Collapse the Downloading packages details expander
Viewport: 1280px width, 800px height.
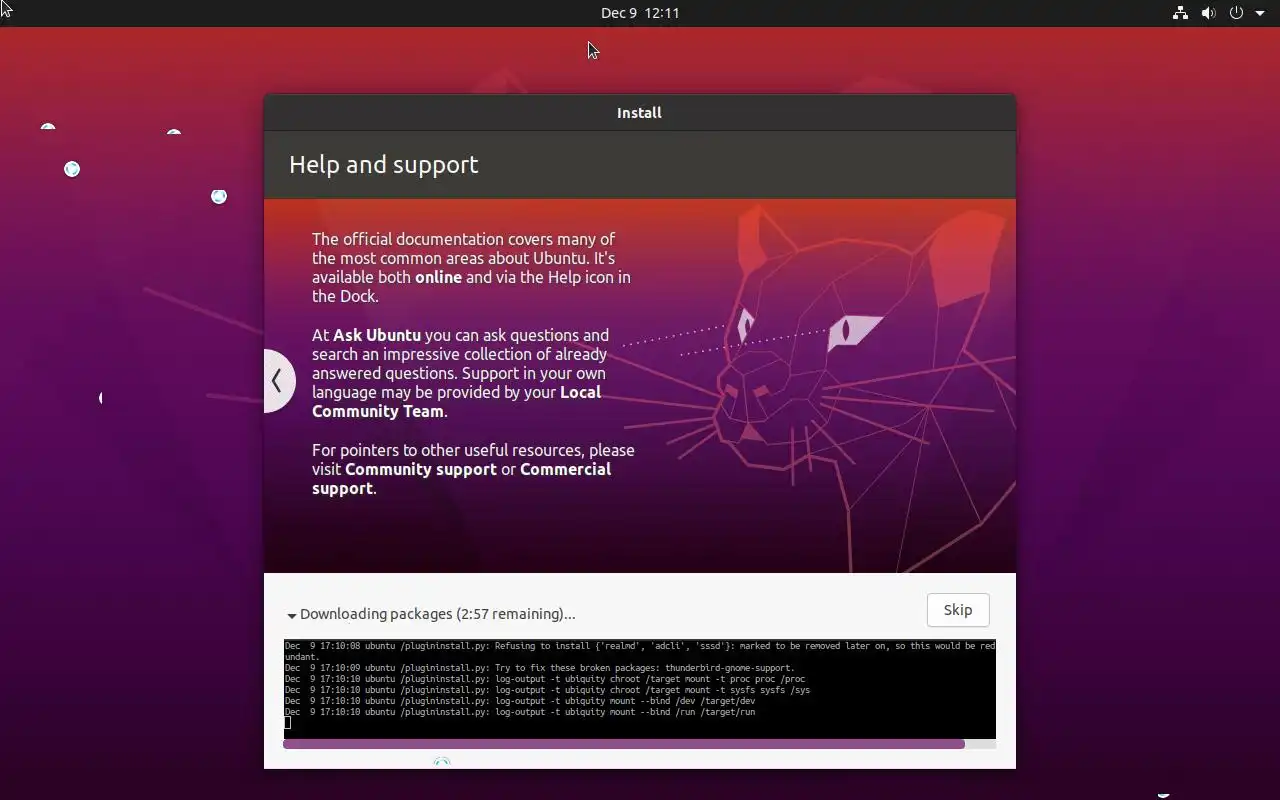click(292, 615)
